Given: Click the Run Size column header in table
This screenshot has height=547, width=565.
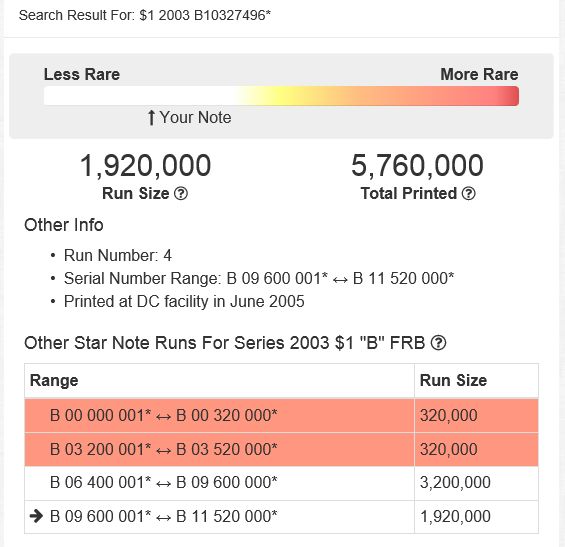Looking at the screenshot, I should coord(453,381).
